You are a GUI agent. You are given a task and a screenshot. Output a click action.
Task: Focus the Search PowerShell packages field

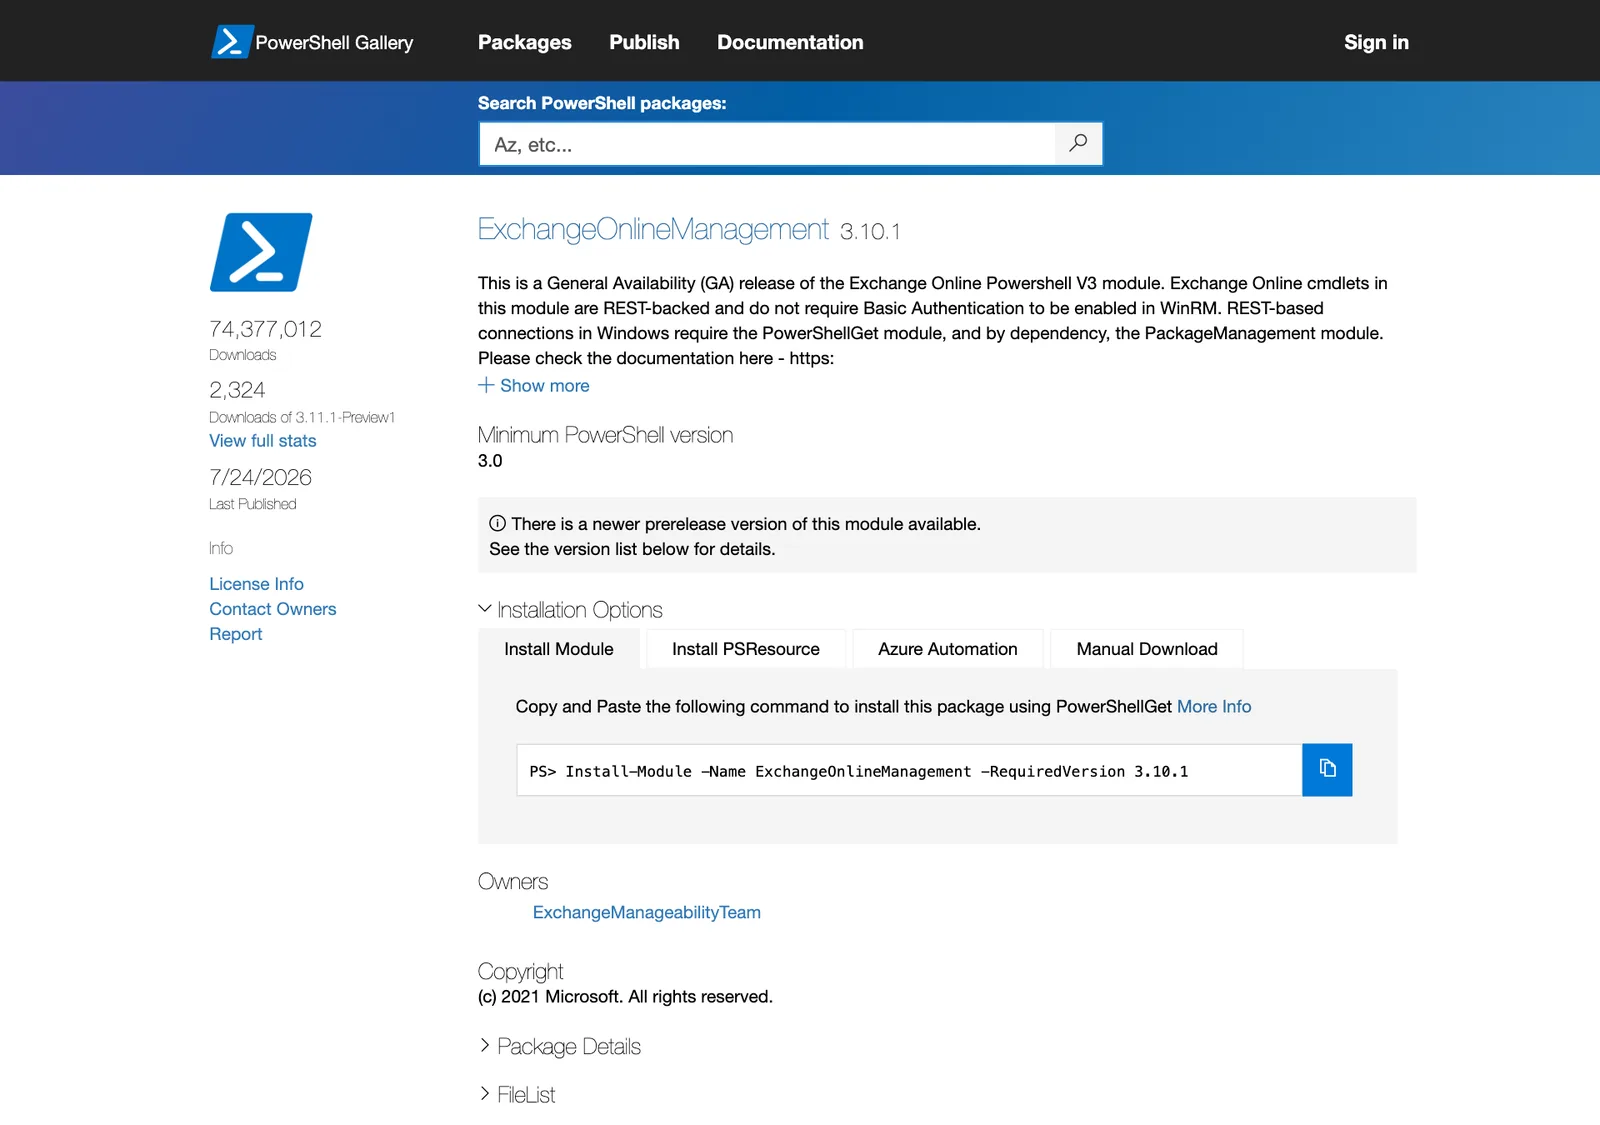click(x=767, y=144)
